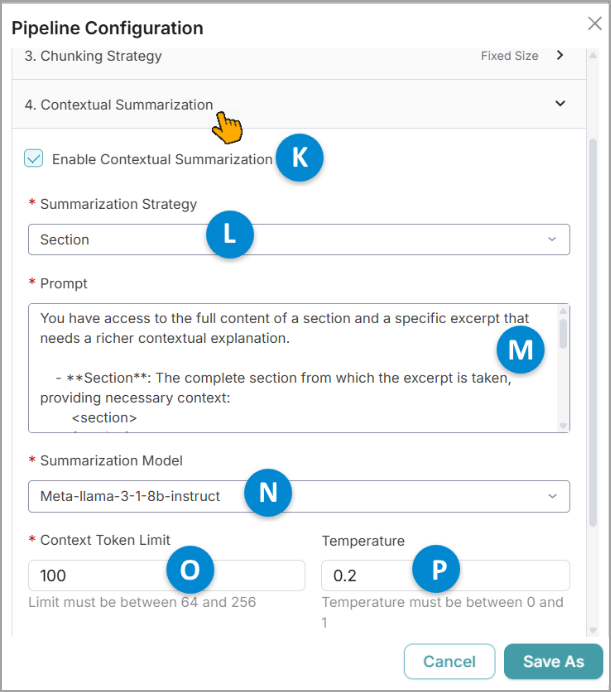Image resolution: width=611 pixels, height=692 pixels.
Task: Click the prompt textarea scrollbar thumb
Action: point(563,333)
